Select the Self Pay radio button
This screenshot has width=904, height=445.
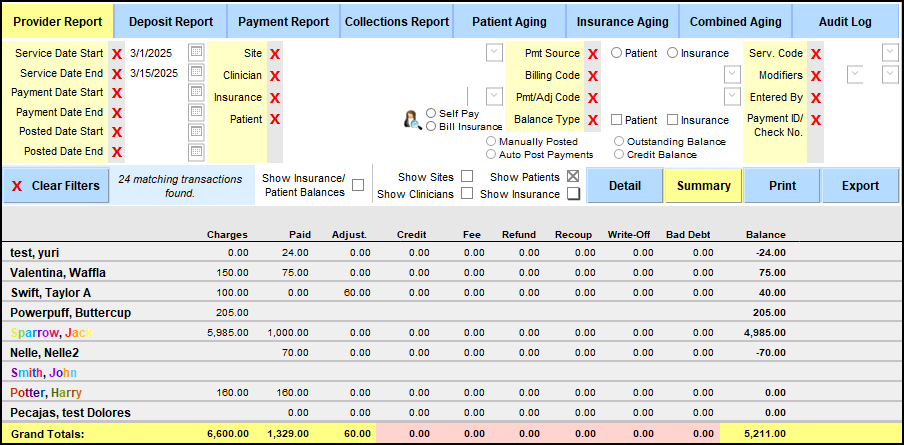(431, 113)
